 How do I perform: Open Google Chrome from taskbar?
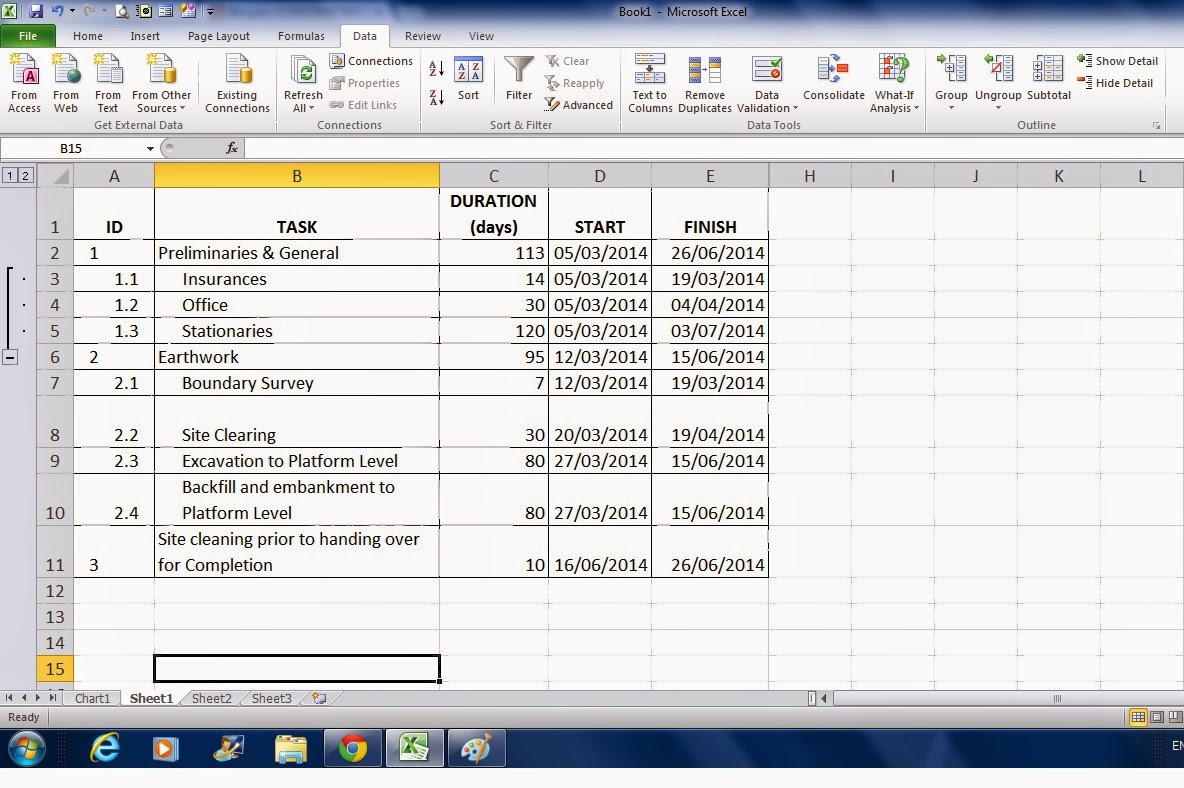(x=353, y=749)
